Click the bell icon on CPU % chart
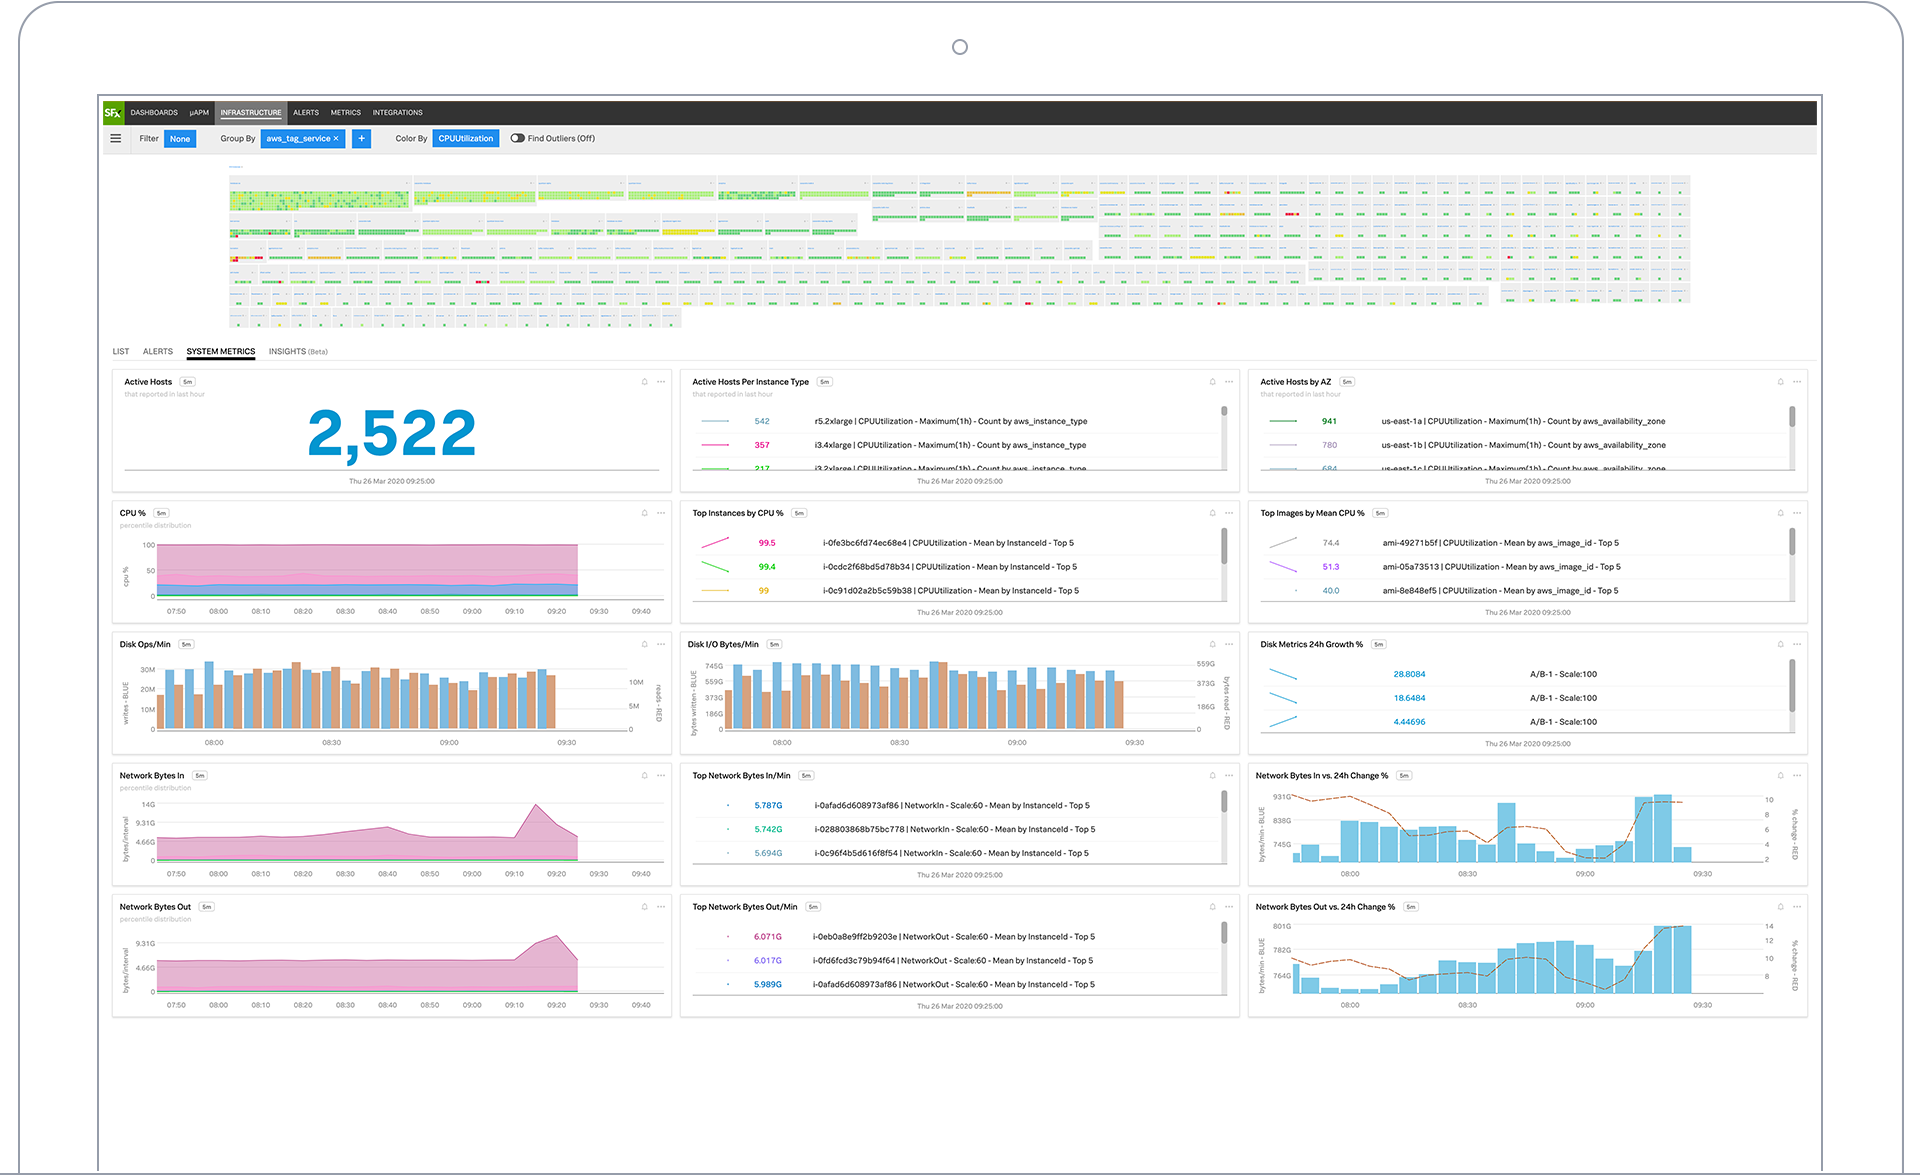This screenshot has width=1920, height=1176. 645,513
